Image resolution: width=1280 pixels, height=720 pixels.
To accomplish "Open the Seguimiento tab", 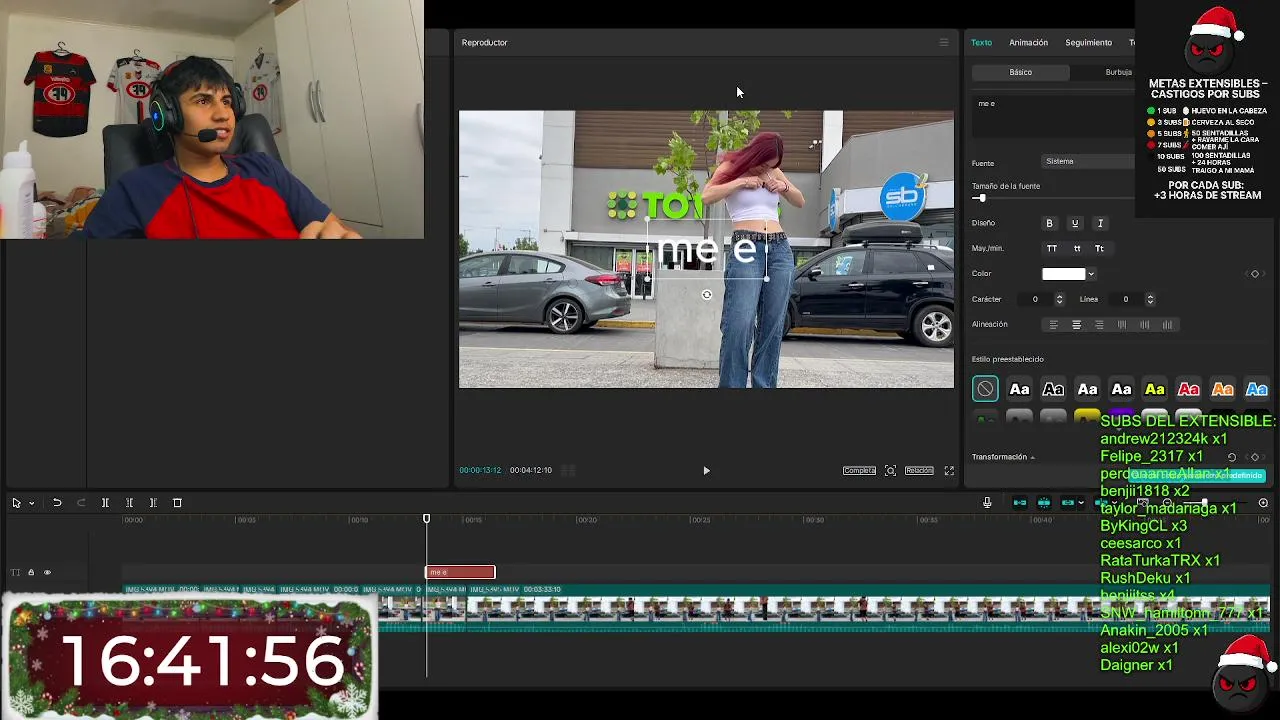I will click(1088, 42).
